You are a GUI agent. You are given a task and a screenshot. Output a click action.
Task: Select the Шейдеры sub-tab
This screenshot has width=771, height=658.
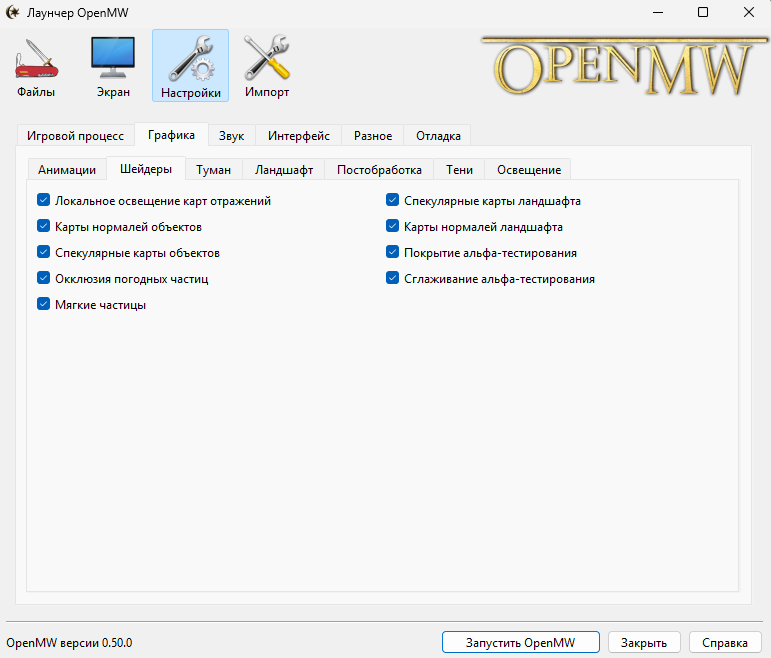point(146,169)
